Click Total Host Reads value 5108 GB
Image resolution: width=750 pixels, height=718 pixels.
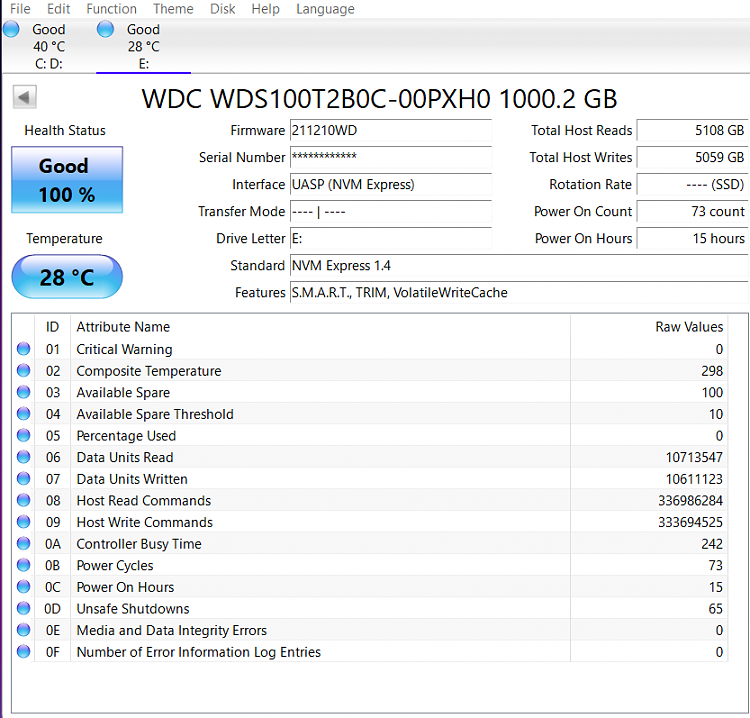[x=693, y=131]
